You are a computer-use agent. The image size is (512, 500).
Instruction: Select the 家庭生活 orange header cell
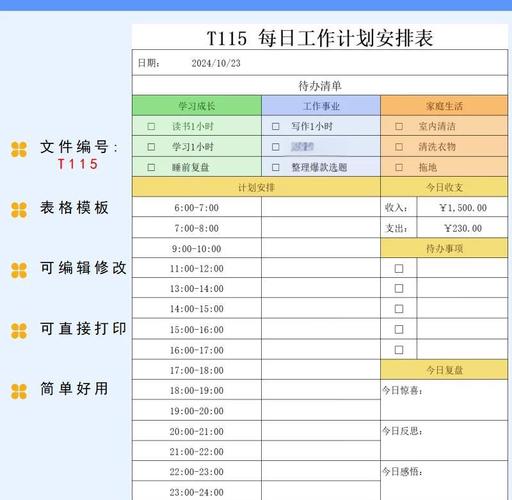point(444,106)
